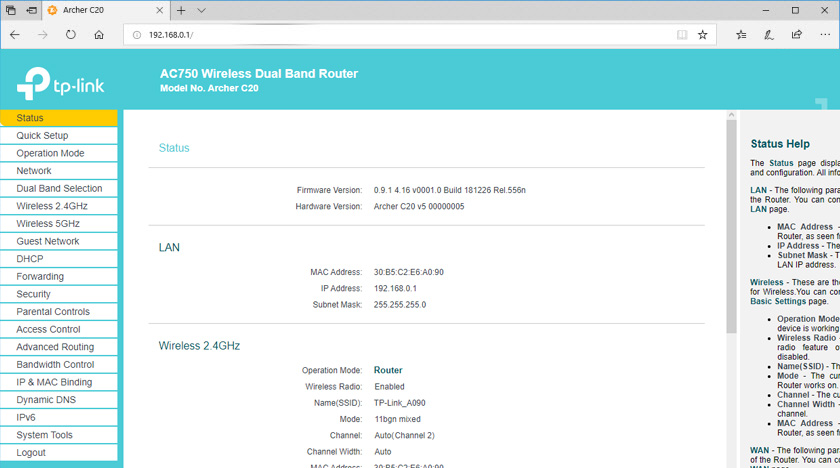The width and height of the screenshot is (840, 468).
Task: Click Wireless Radio Enabled value
Action: 389,387
